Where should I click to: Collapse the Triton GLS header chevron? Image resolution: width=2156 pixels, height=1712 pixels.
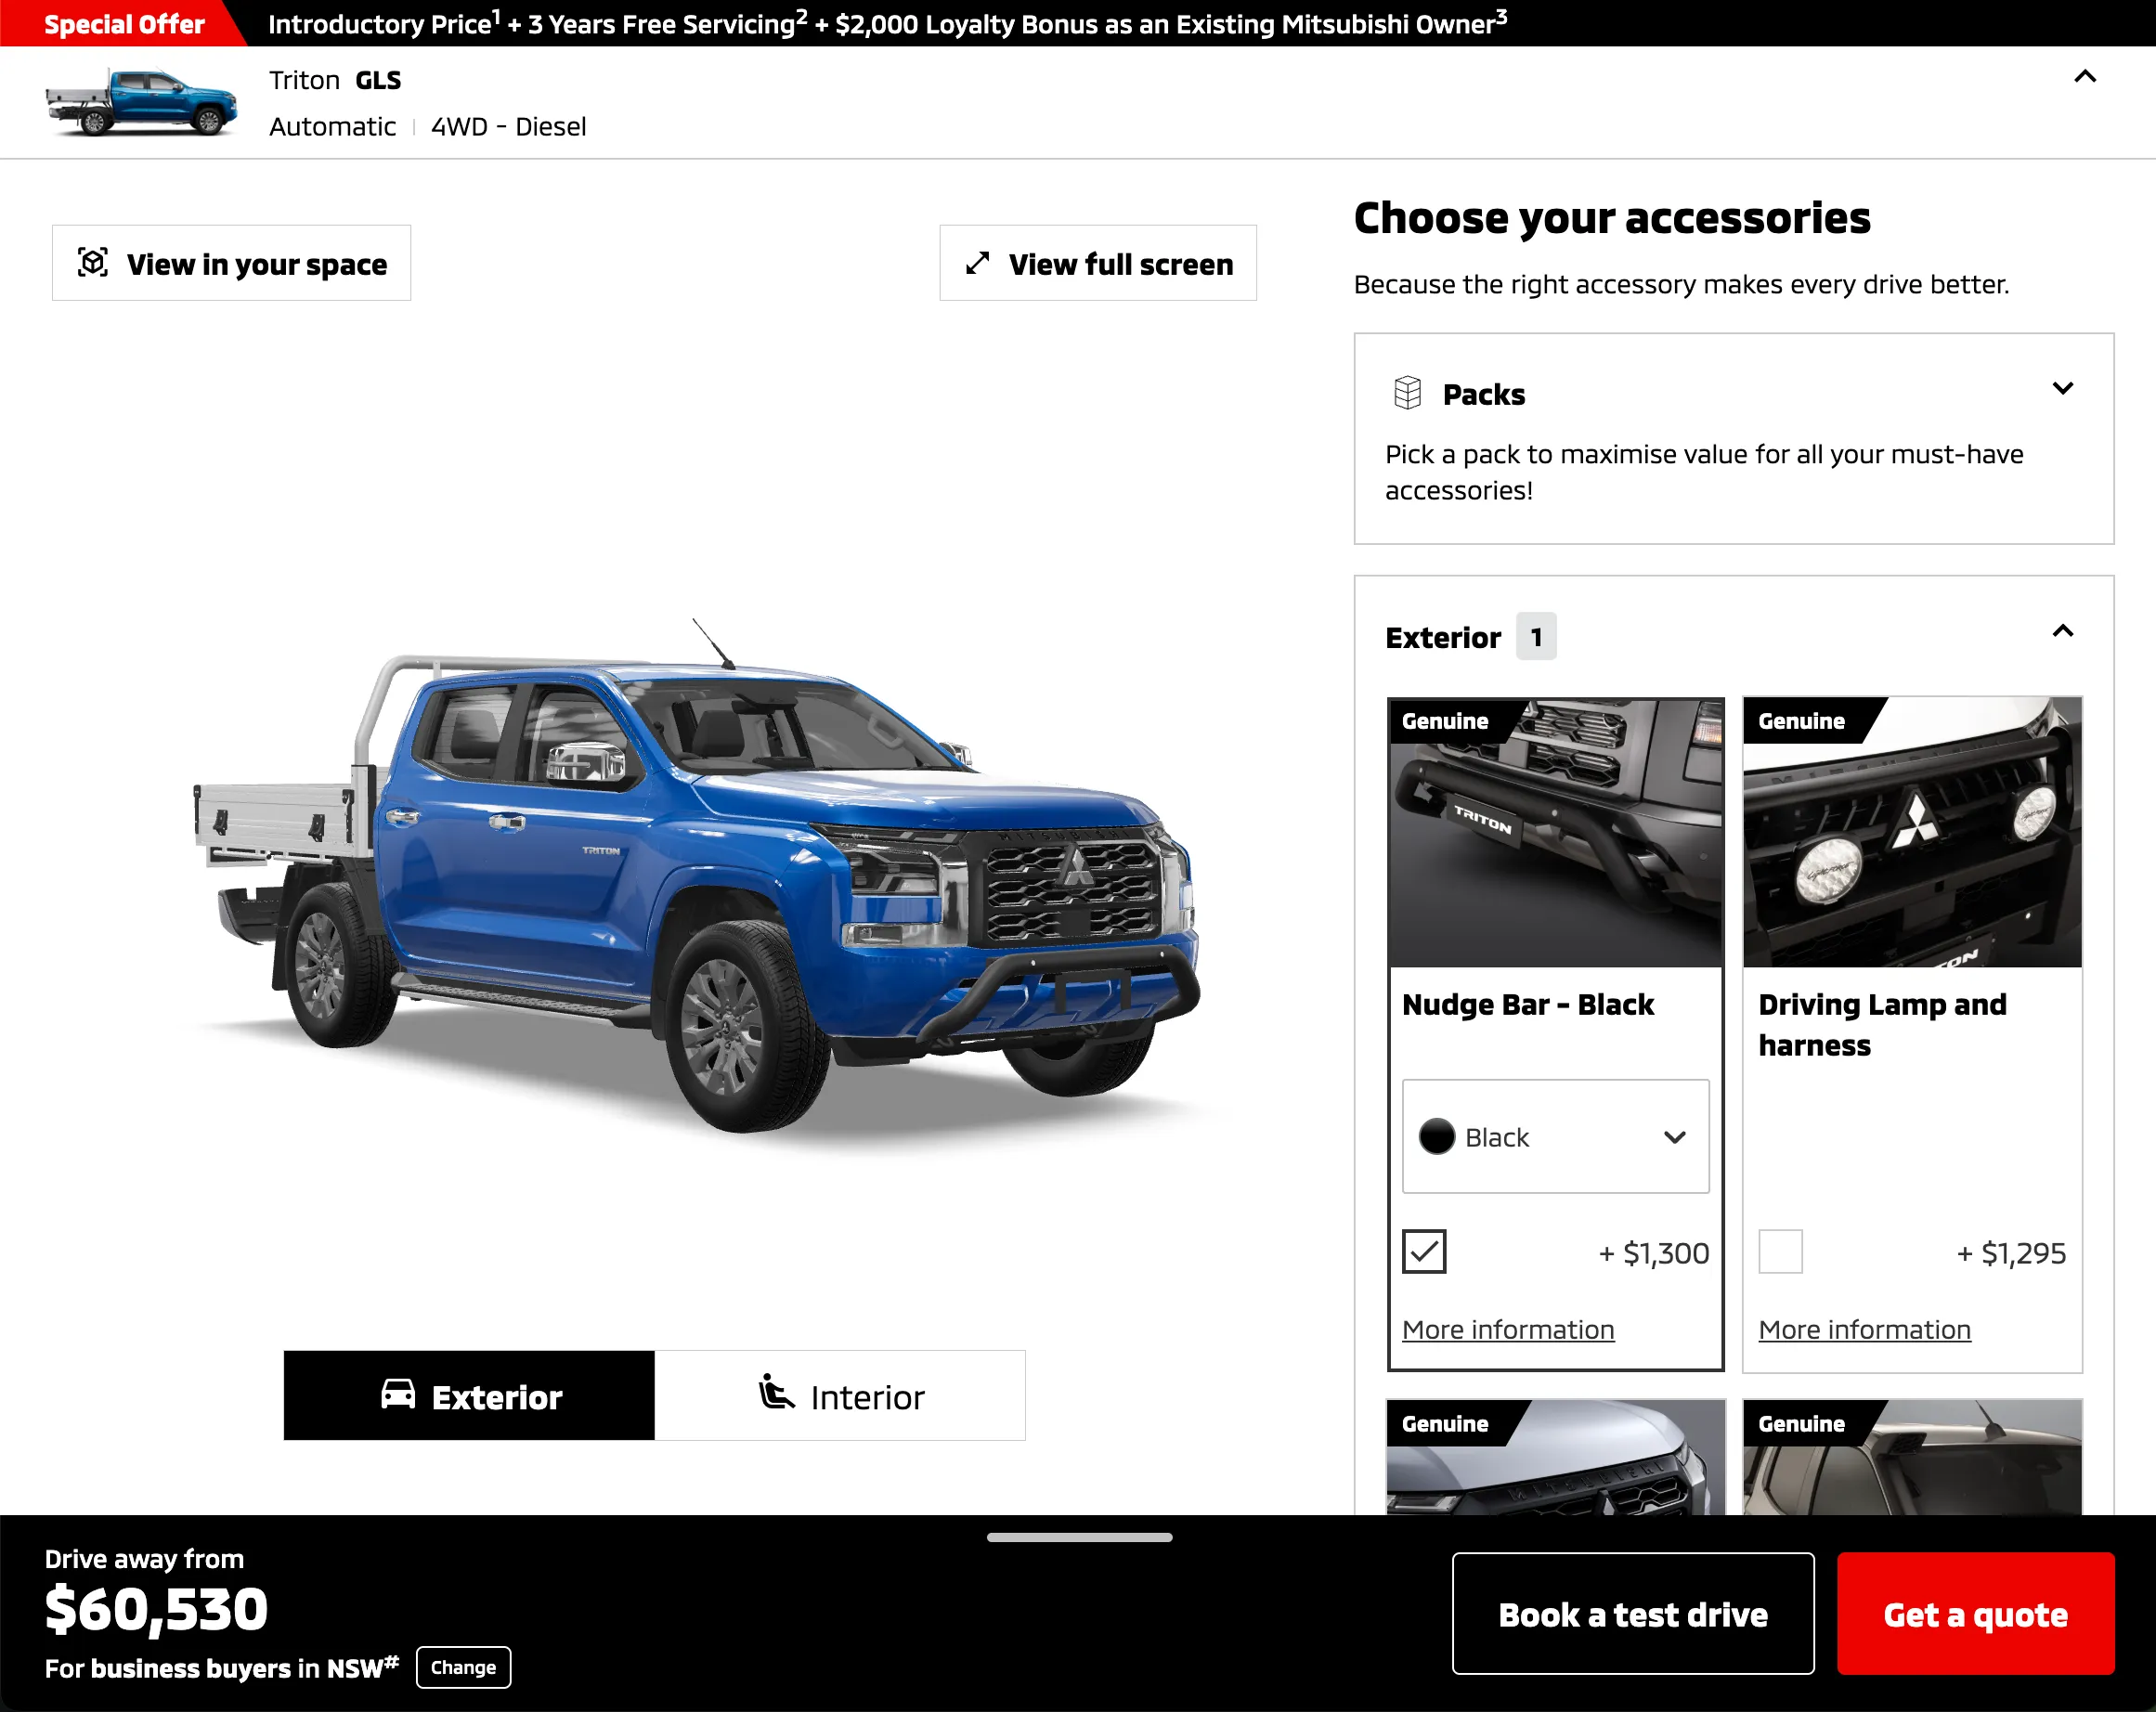coord(2085,77)
